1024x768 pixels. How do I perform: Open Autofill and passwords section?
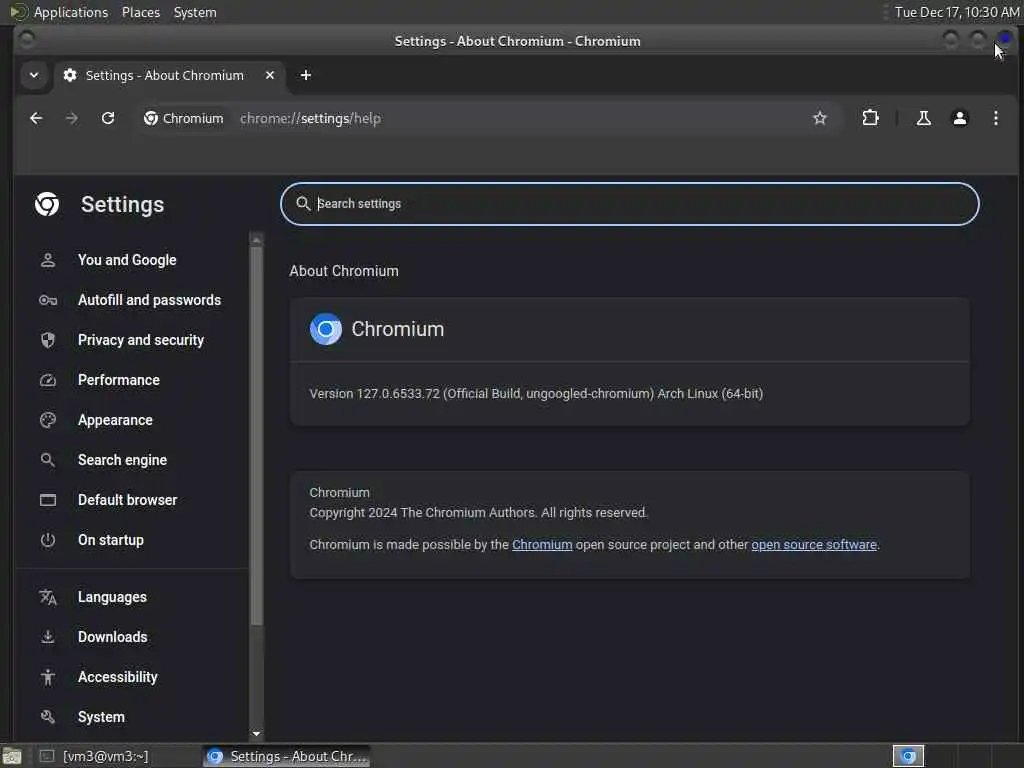[150, 300]
